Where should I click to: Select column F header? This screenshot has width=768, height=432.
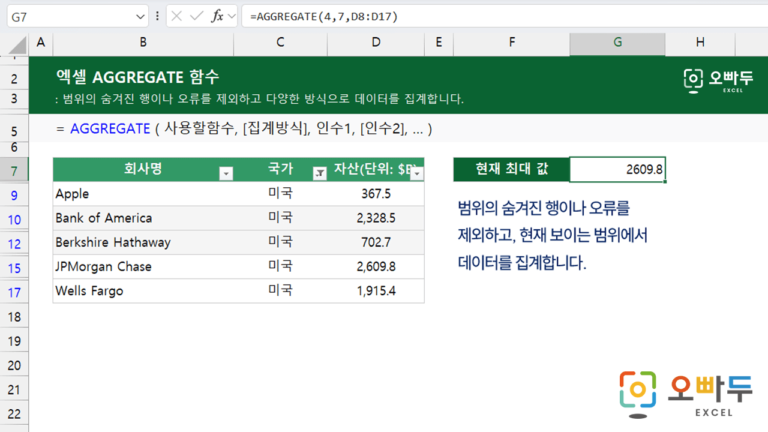pos(511,43)
